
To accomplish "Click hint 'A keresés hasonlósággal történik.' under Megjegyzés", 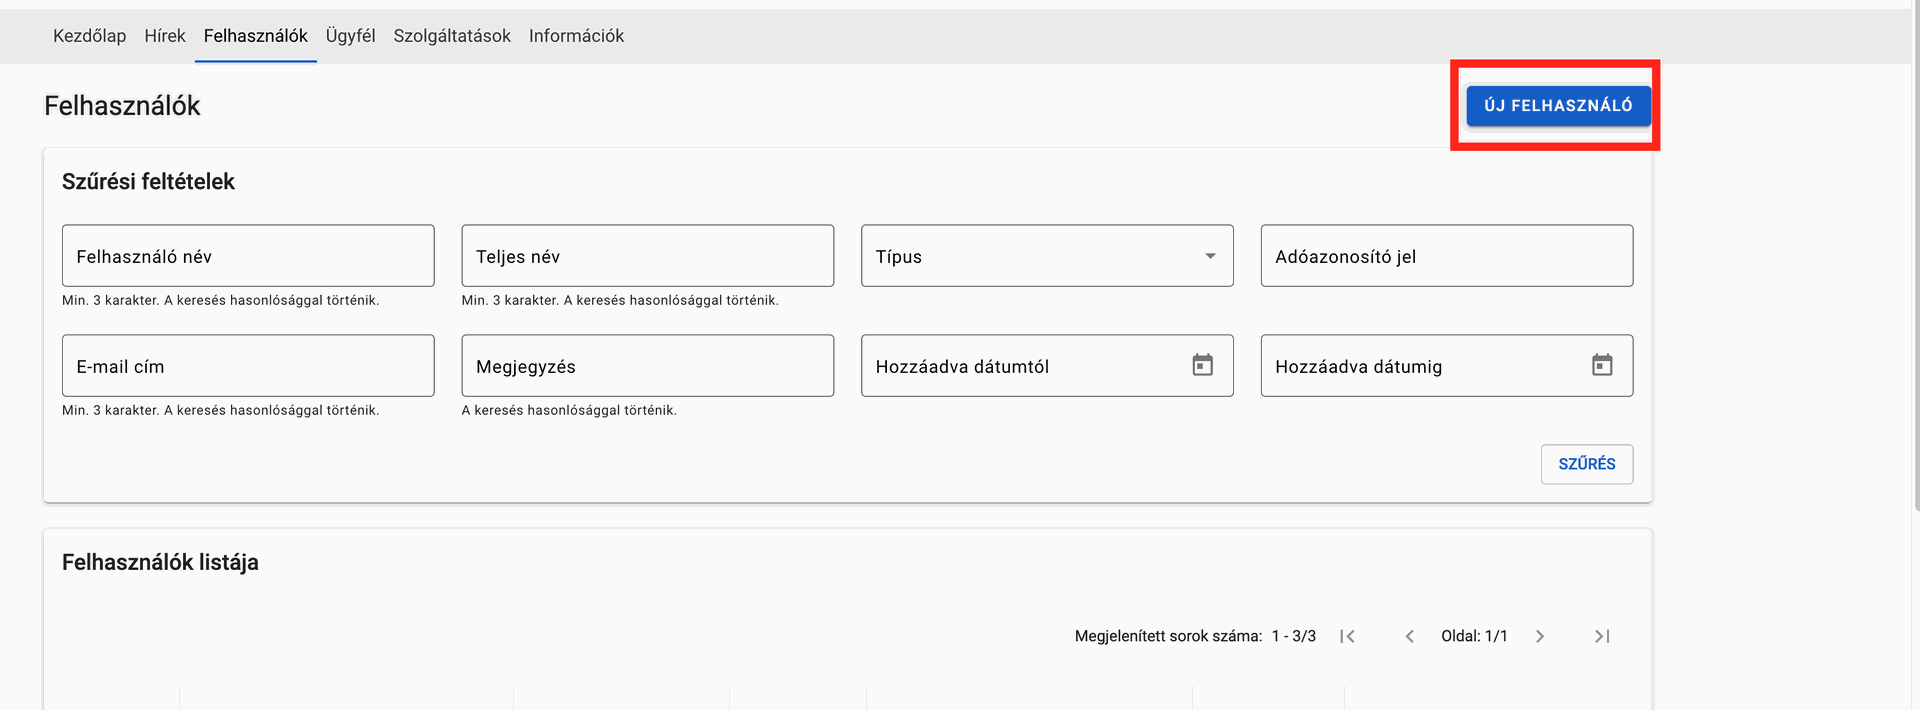I will click(x=569, y=410).
